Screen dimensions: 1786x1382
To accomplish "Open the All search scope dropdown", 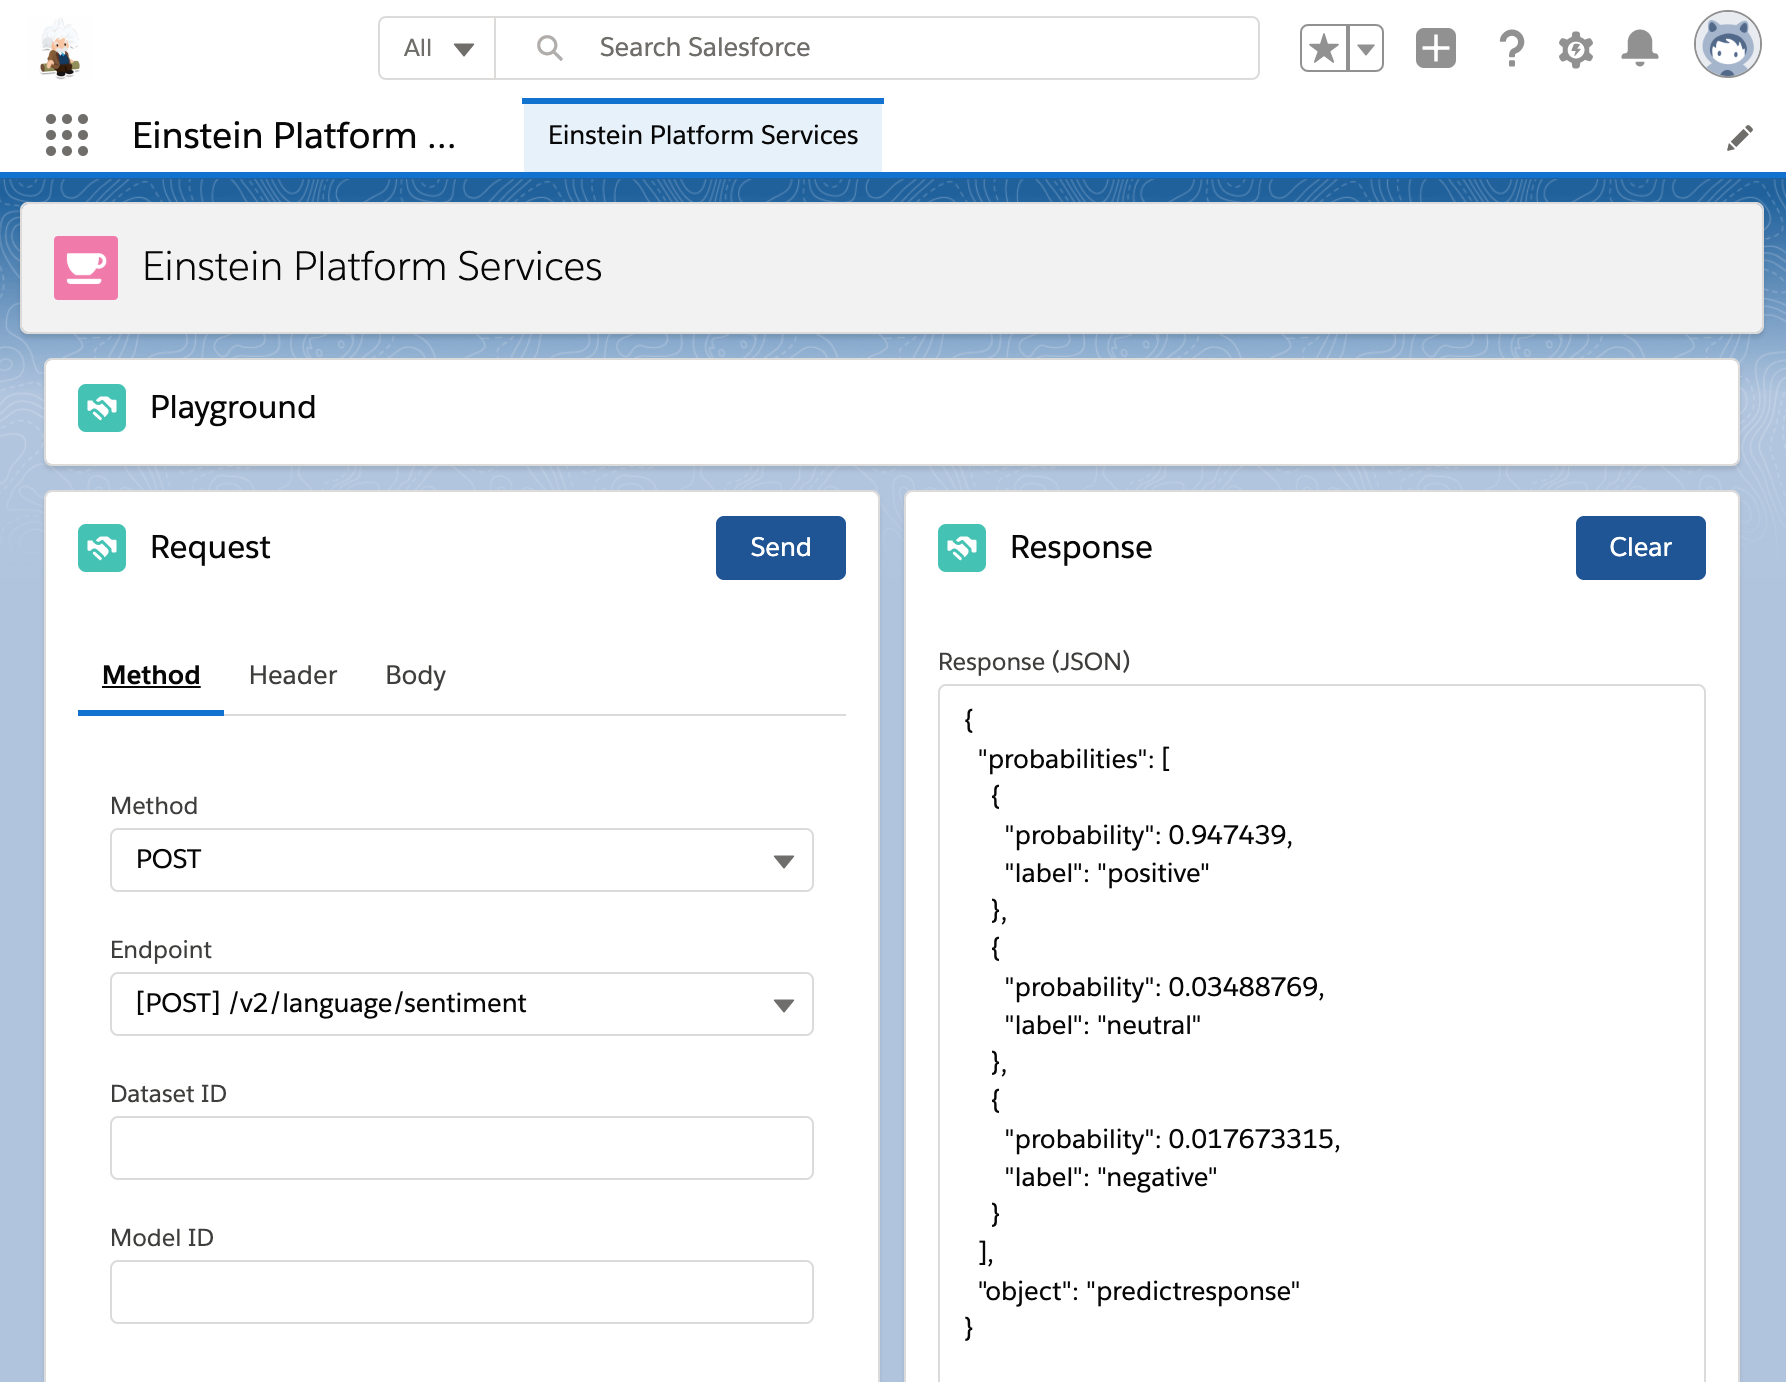I will 437,48.
